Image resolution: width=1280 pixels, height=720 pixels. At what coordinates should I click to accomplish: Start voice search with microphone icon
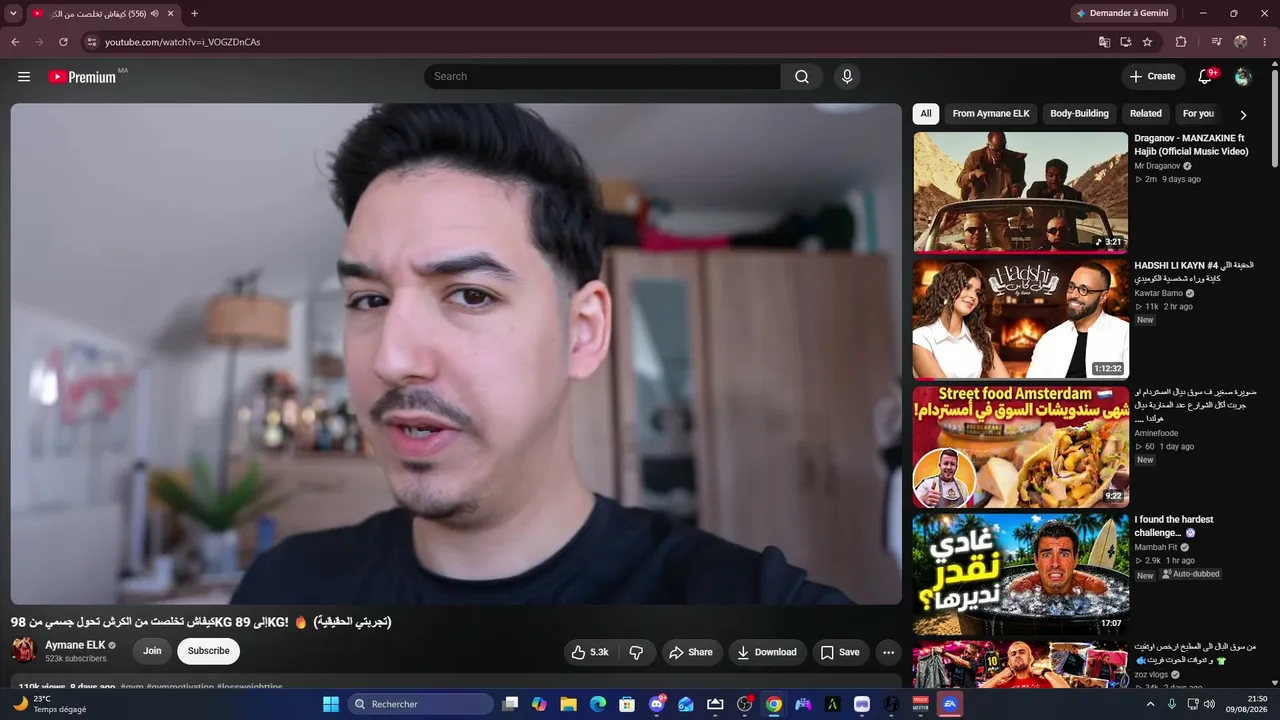[847, 77]
